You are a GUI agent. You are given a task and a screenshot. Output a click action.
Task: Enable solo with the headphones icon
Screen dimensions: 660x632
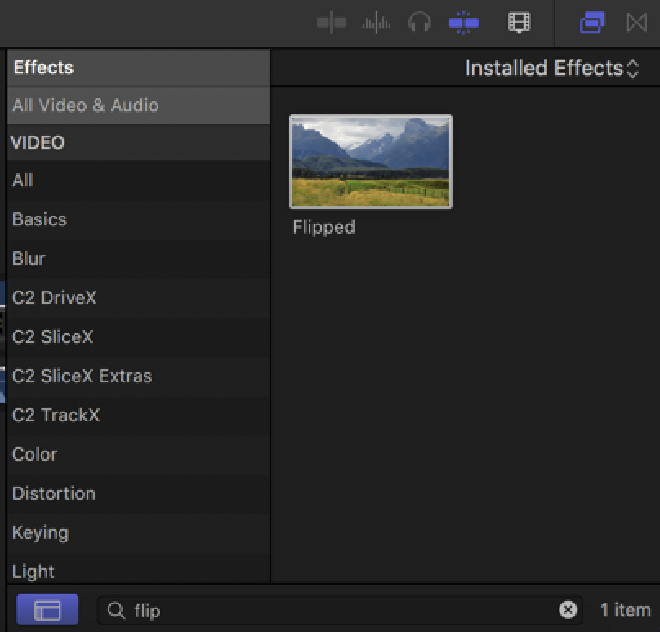[x=419, y=22]
